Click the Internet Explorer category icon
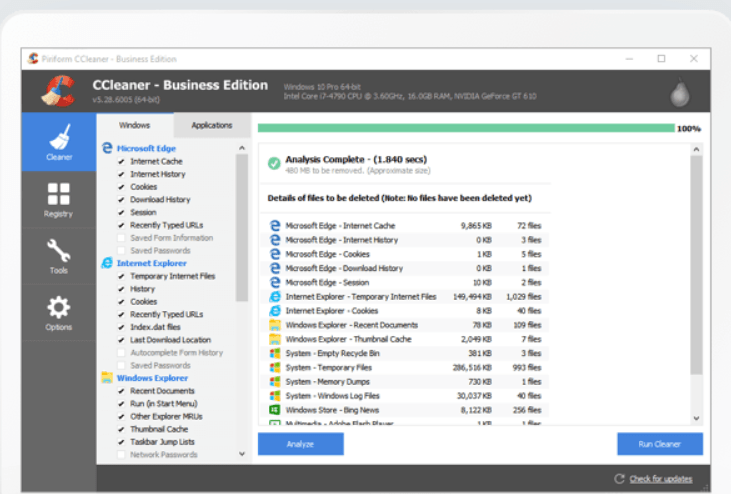This screenshot has height=494, width=731. tap(107, 263)
